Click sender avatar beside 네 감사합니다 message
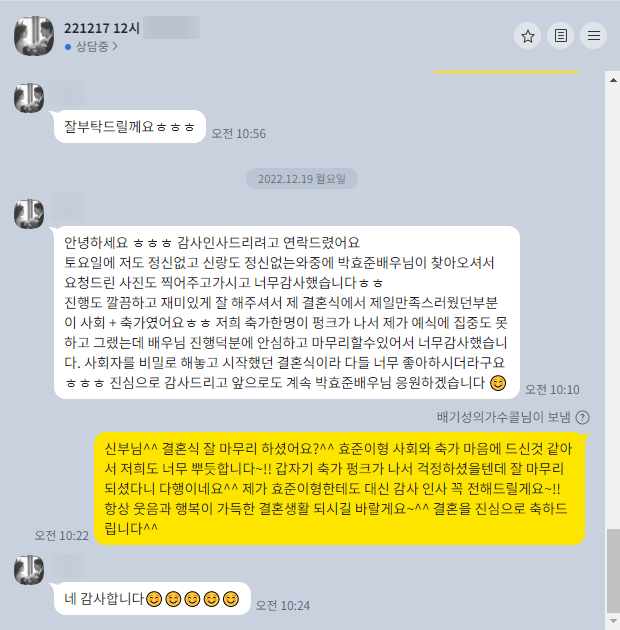 pyautogui.click(x=29, y=570)
